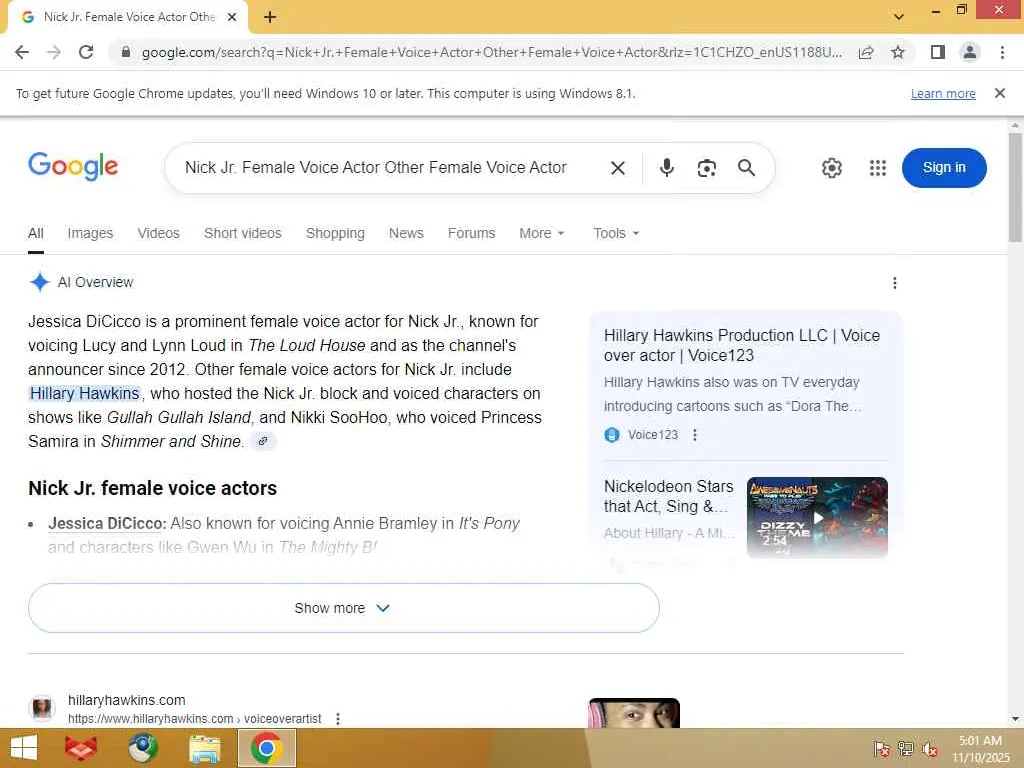Click hillaryhawkins.com result thumbnail image
The height and width of the screenshot is (768, 1024).
pos(634,713)
